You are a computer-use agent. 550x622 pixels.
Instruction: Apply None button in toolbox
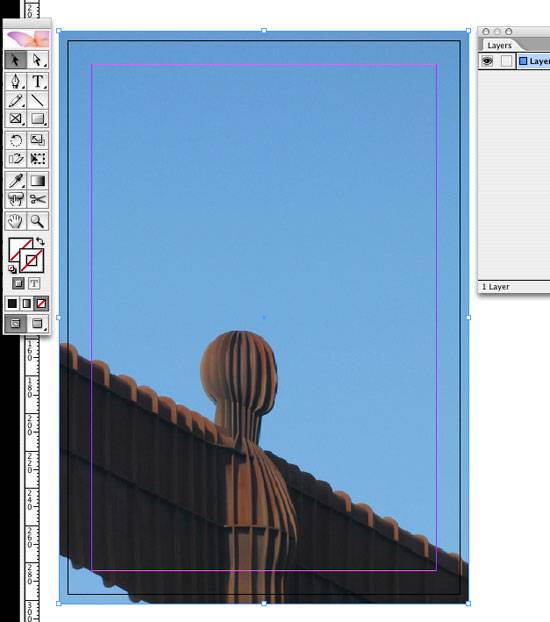[41, 303]
